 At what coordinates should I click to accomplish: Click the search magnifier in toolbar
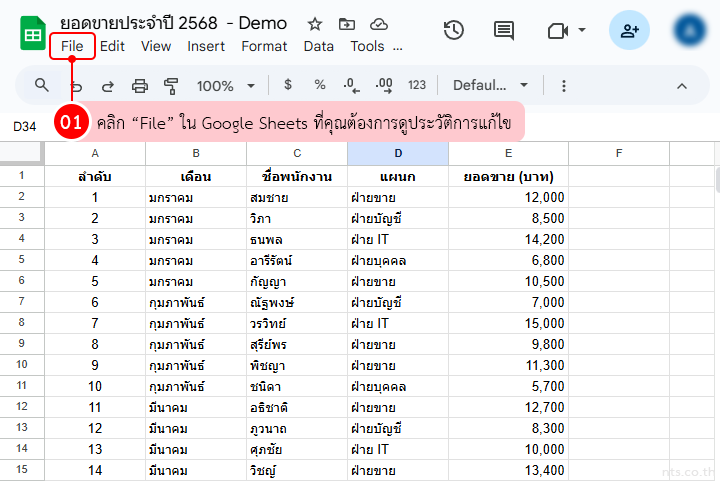[x=42, y=85]
